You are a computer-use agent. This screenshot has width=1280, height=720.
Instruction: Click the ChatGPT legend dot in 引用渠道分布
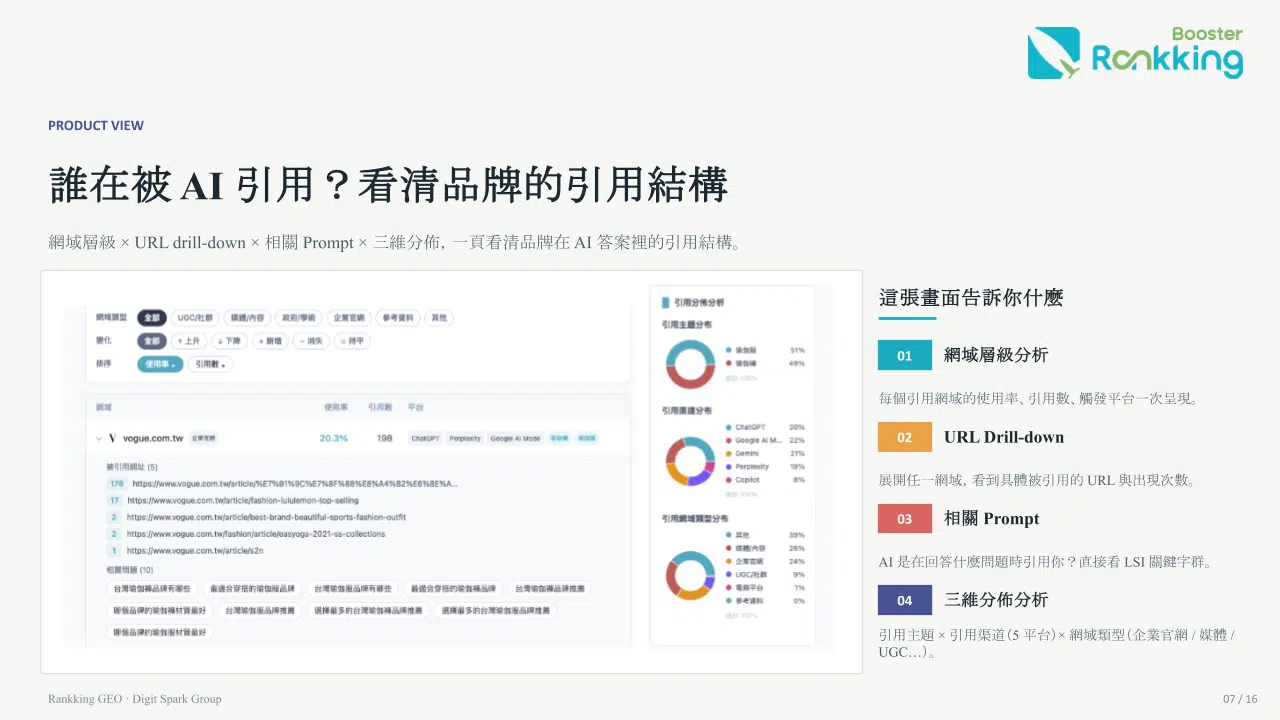[728, 427]
